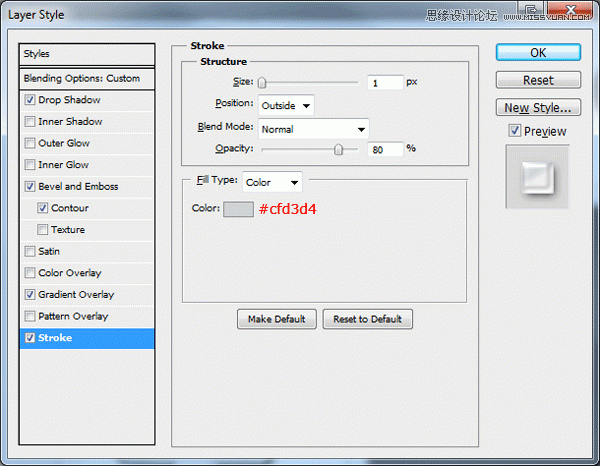Image resolution: width=600 pixels, height=466 pixels.
Task: Toggle the Preview checkbox
Action: coord(515,131)
